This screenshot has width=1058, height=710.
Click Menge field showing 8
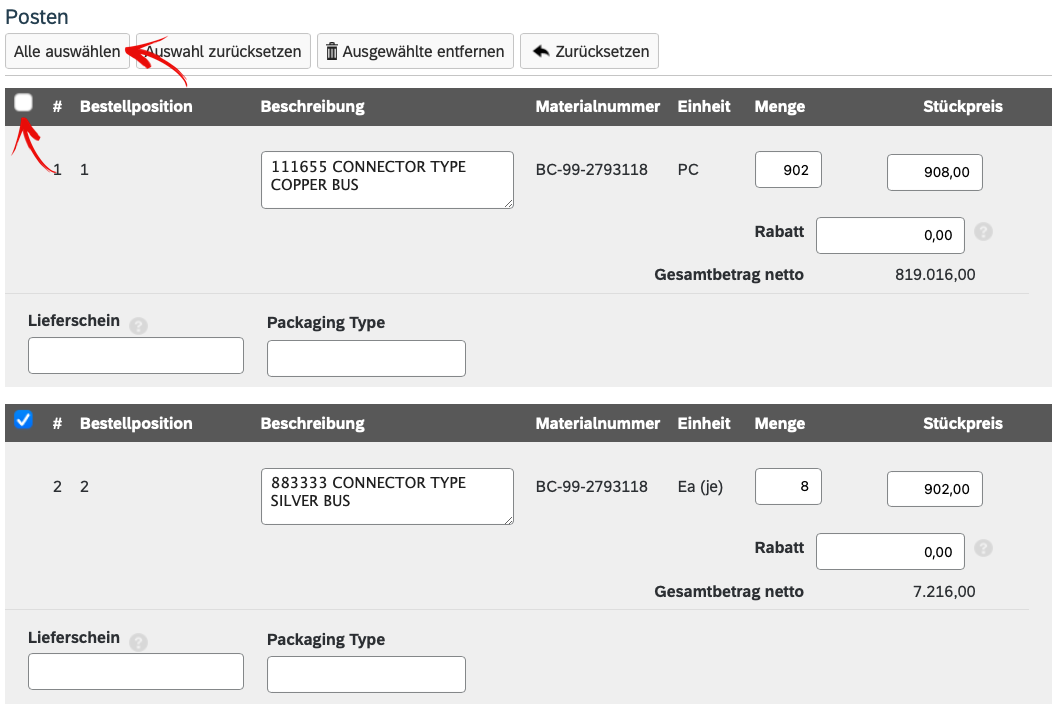[x=788, y=487]
